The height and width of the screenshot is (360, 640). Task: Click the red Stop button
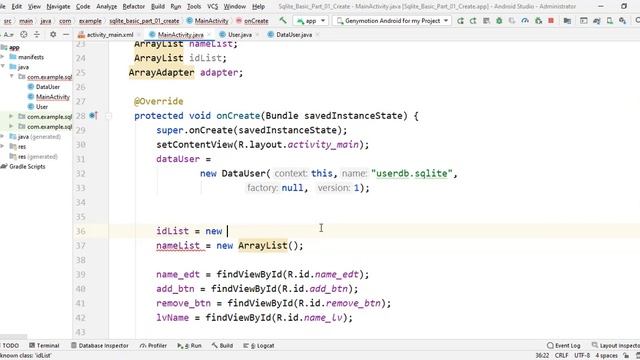pyautogui.click(x=551, y=21)
